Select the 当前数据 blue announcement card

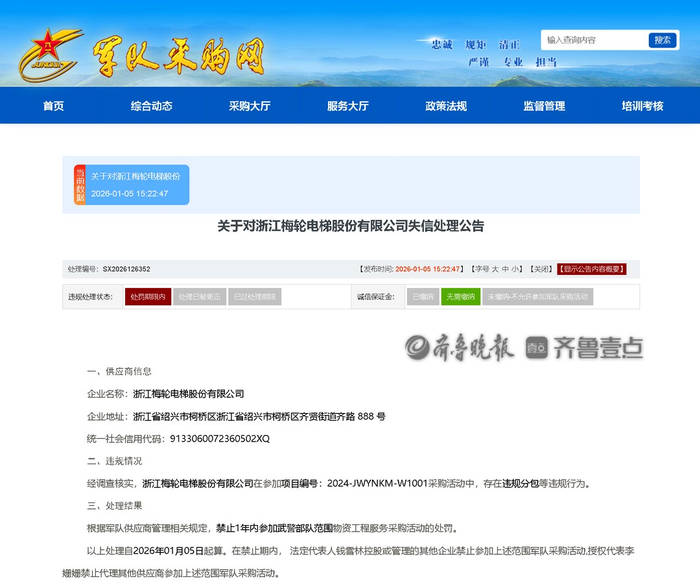[x=132, y=185]
